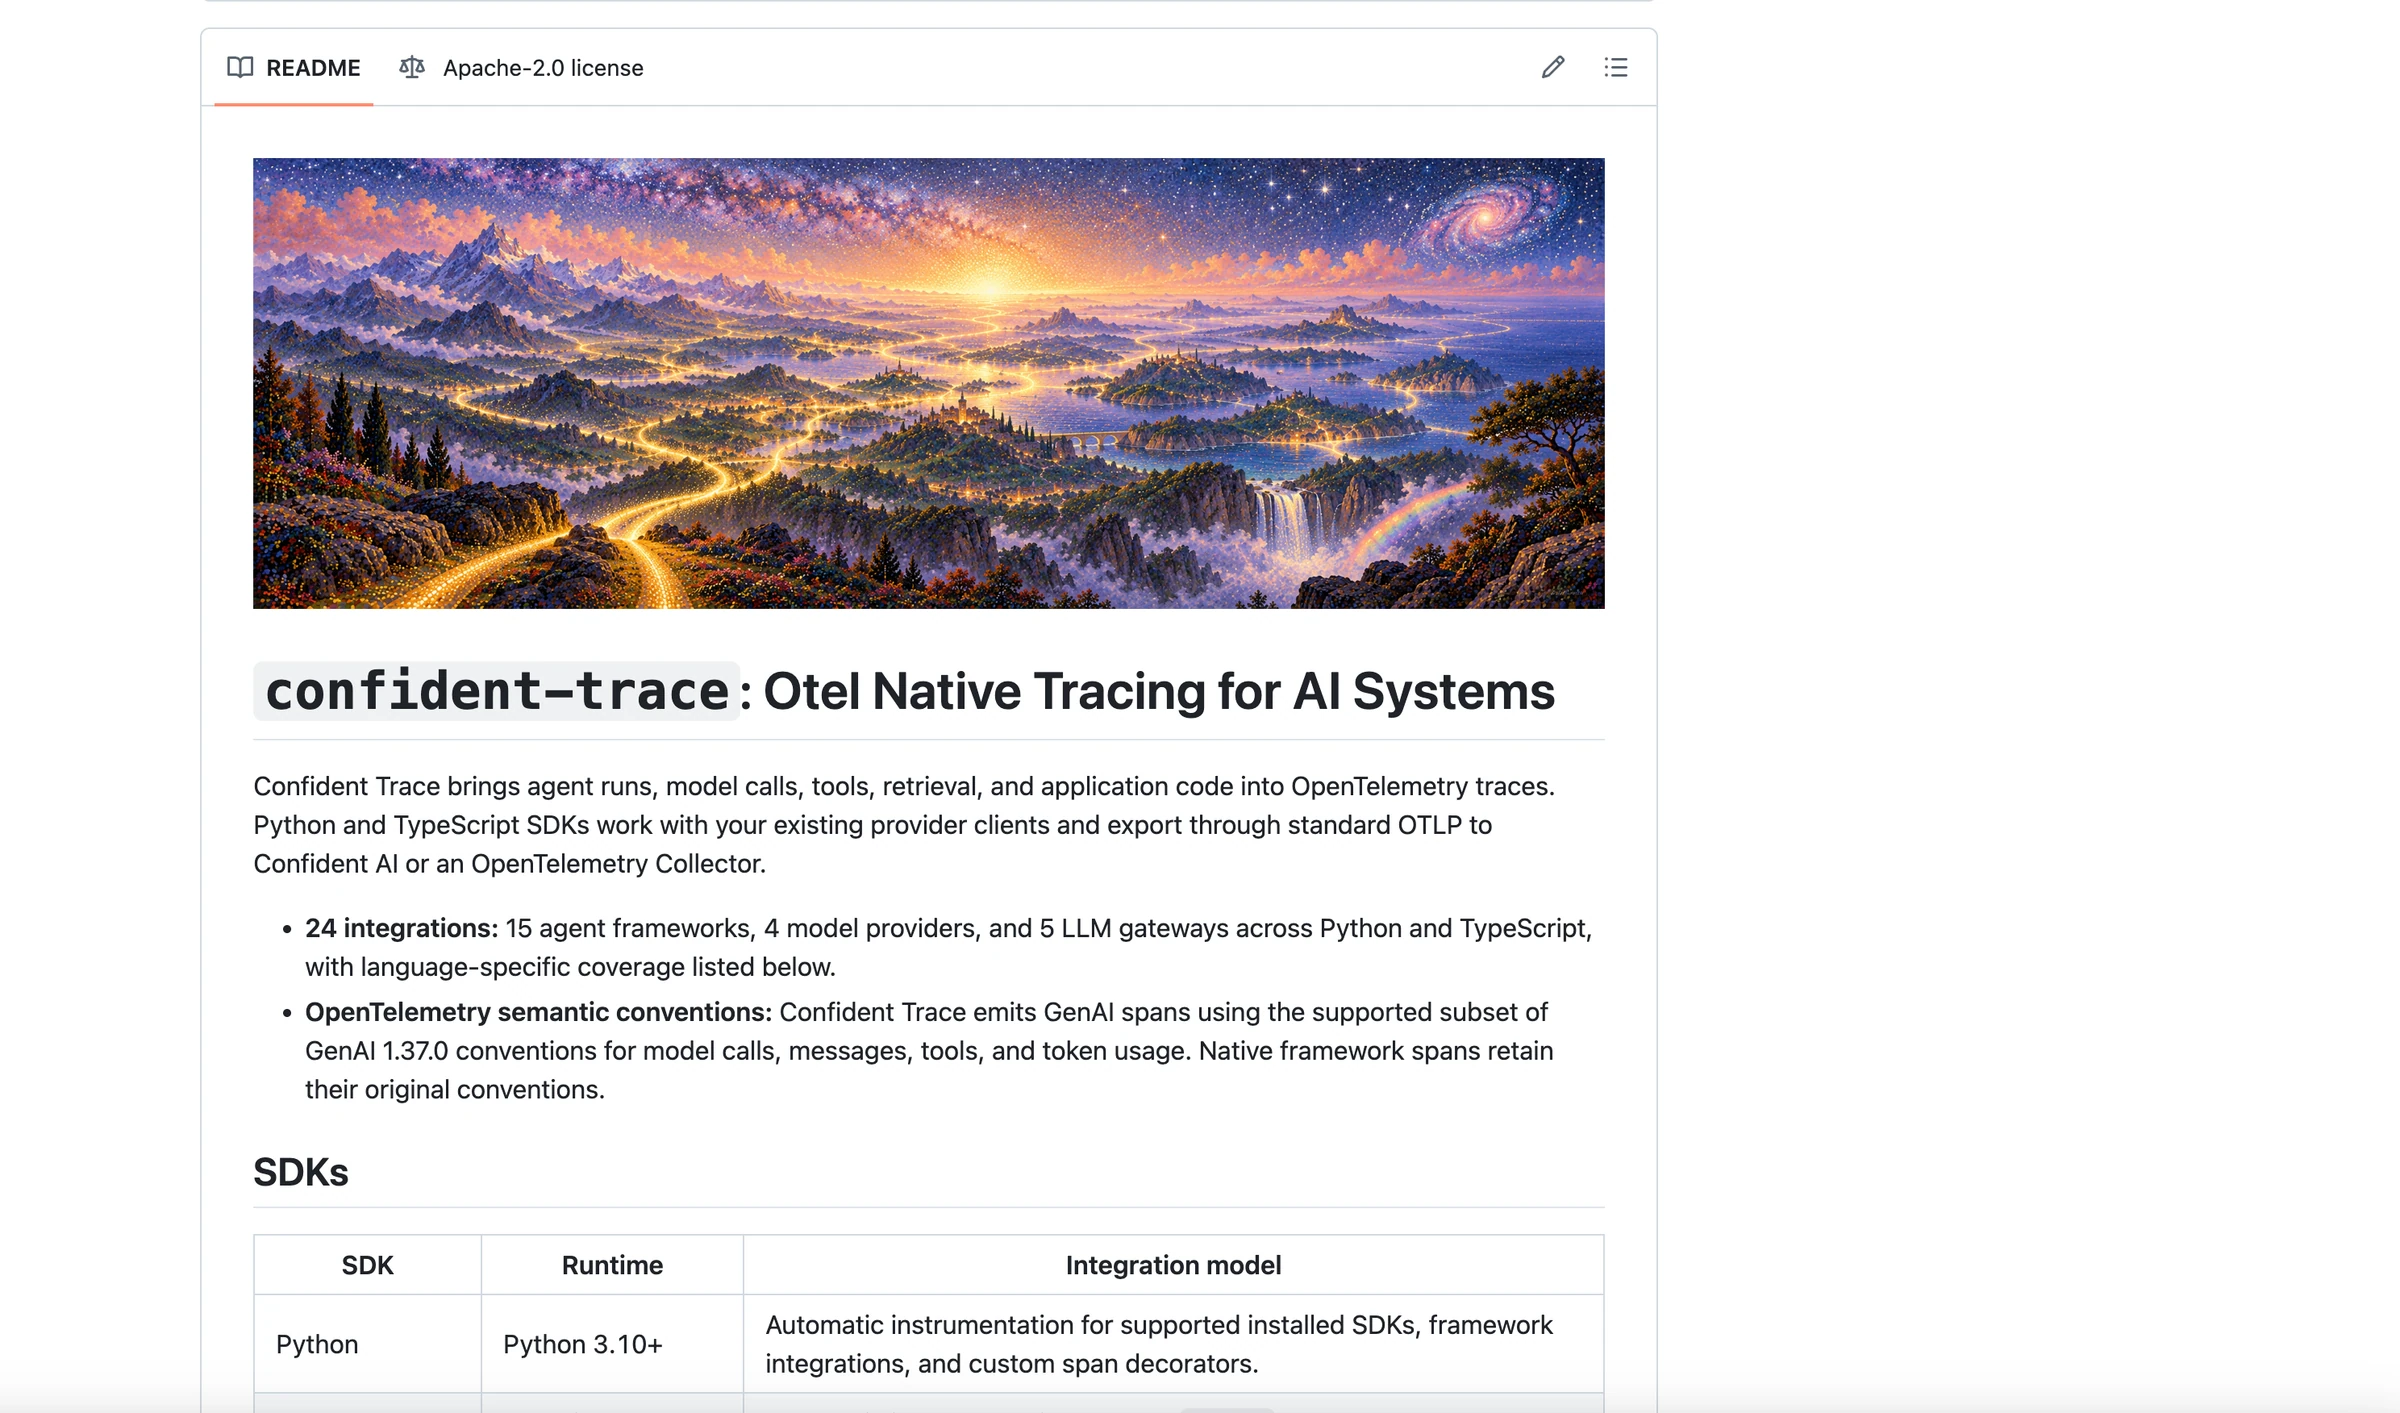Click the spiral galaxy in the banner
2400x1413 pixels.
point(1487,215)
